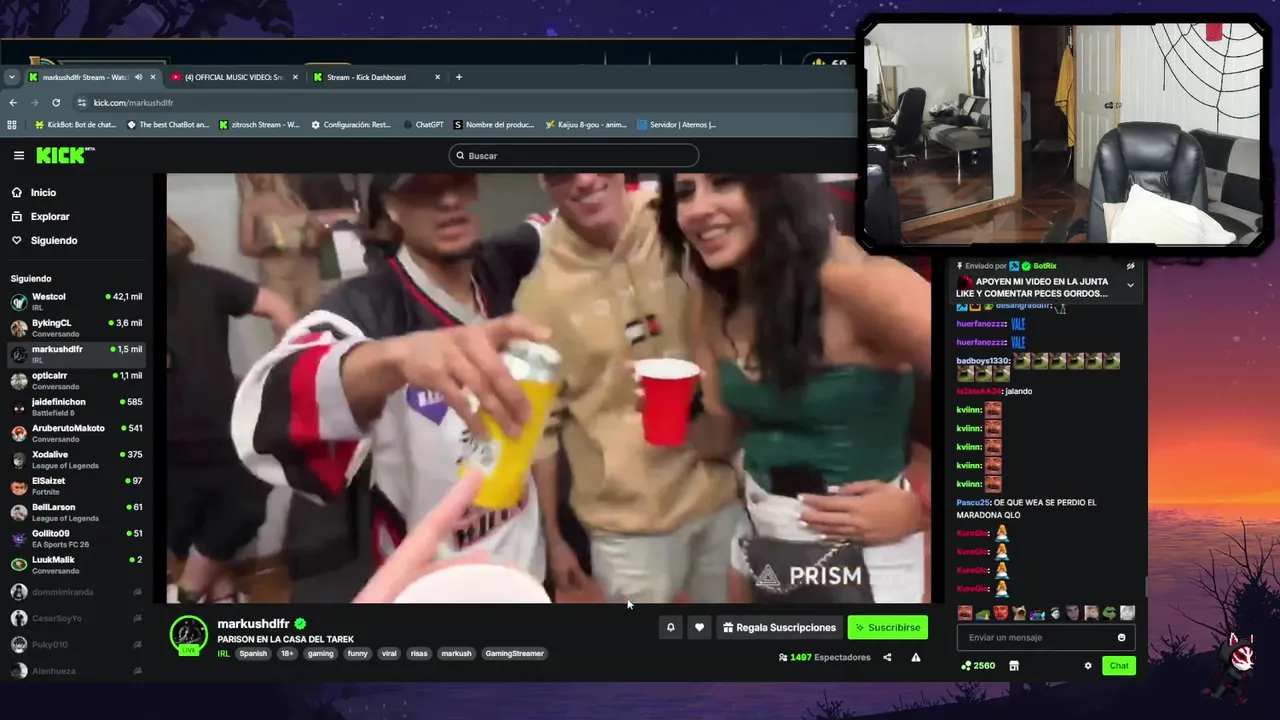1280x720 pixels.
Task: Open AruberutoMakoto channel in sidebar
Action: click(77, 433)
